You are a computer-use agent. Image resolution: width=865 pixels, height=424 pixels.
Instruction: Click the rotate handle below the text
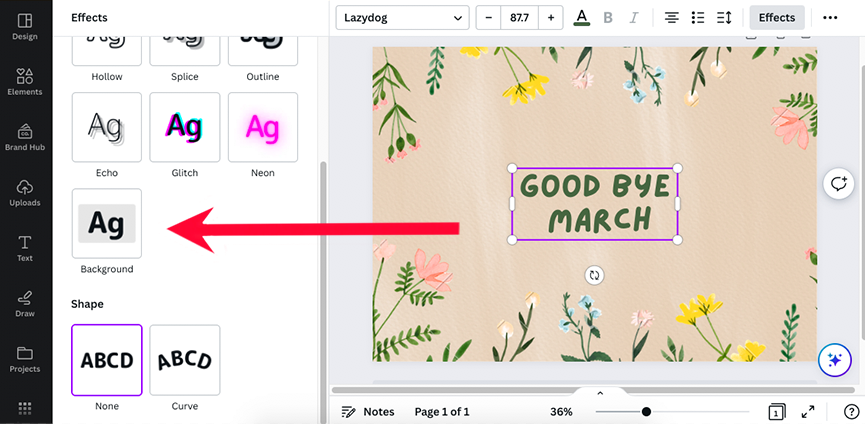tap(594, 275)
